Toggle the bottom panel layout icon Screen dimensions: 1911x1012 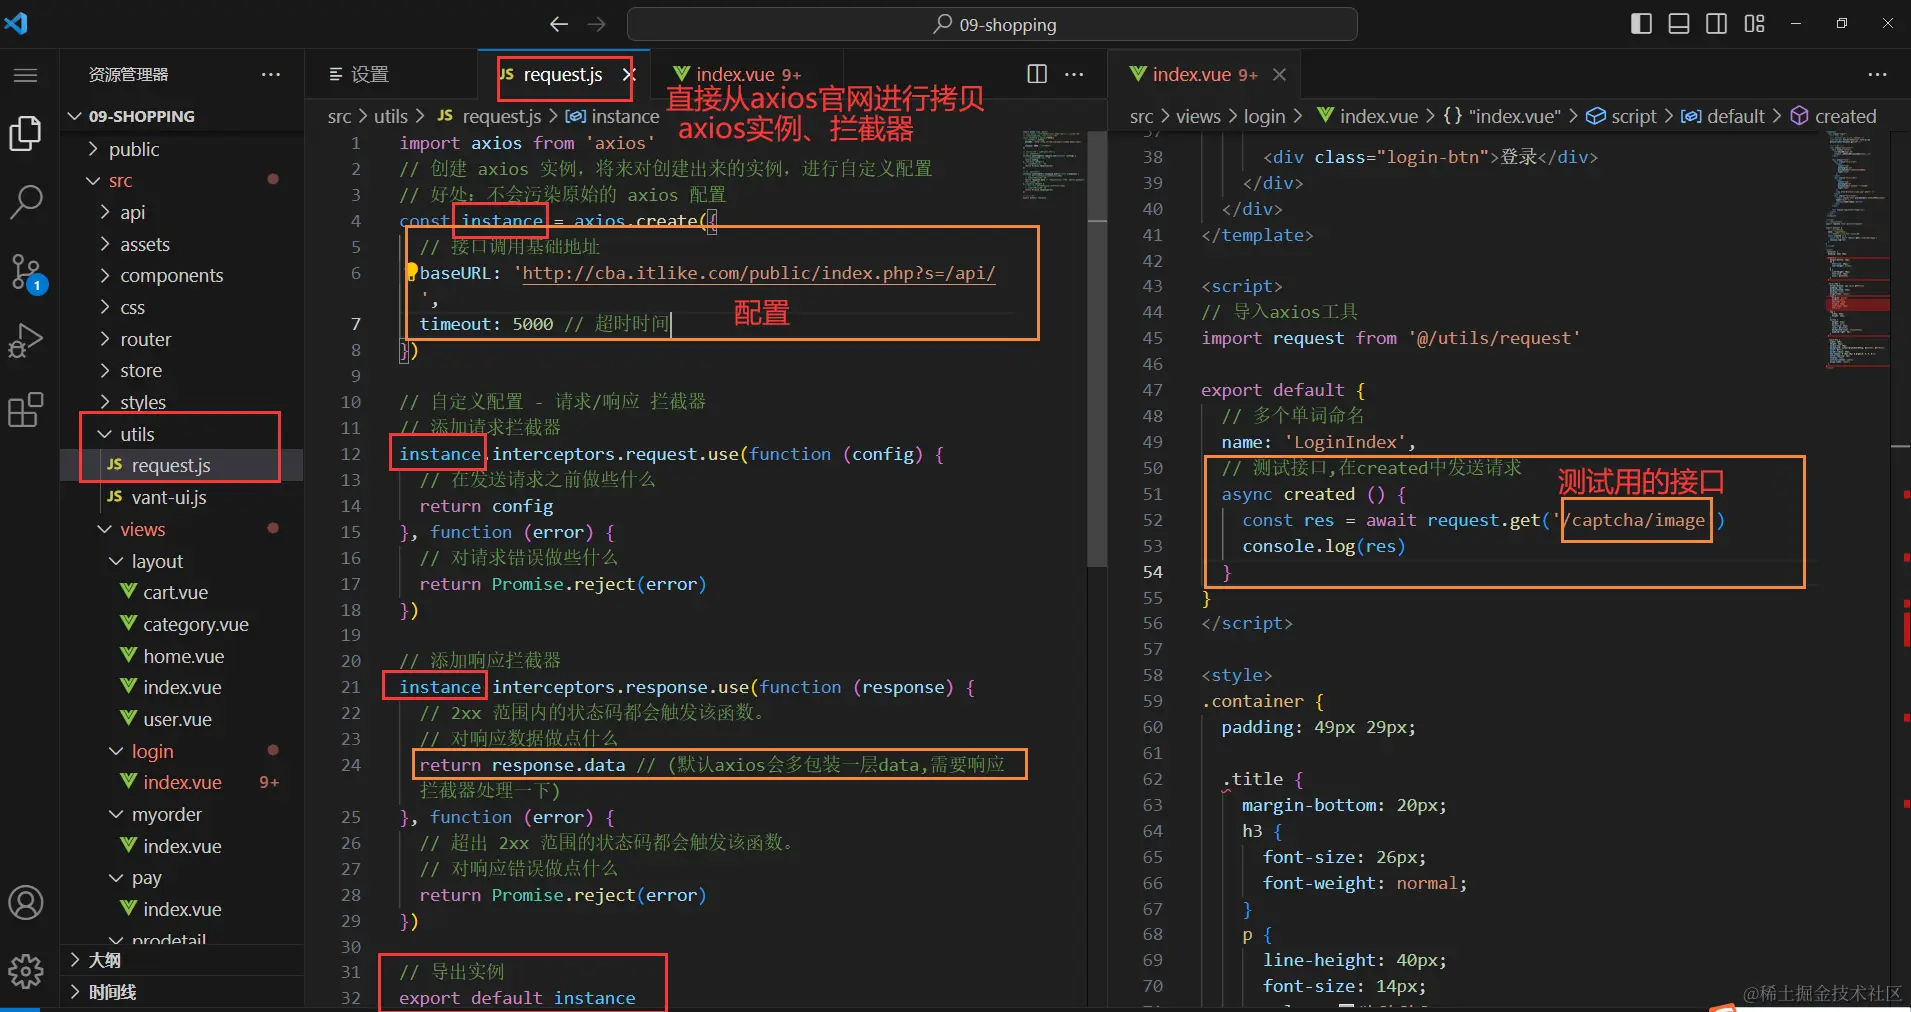point(1679,24)
